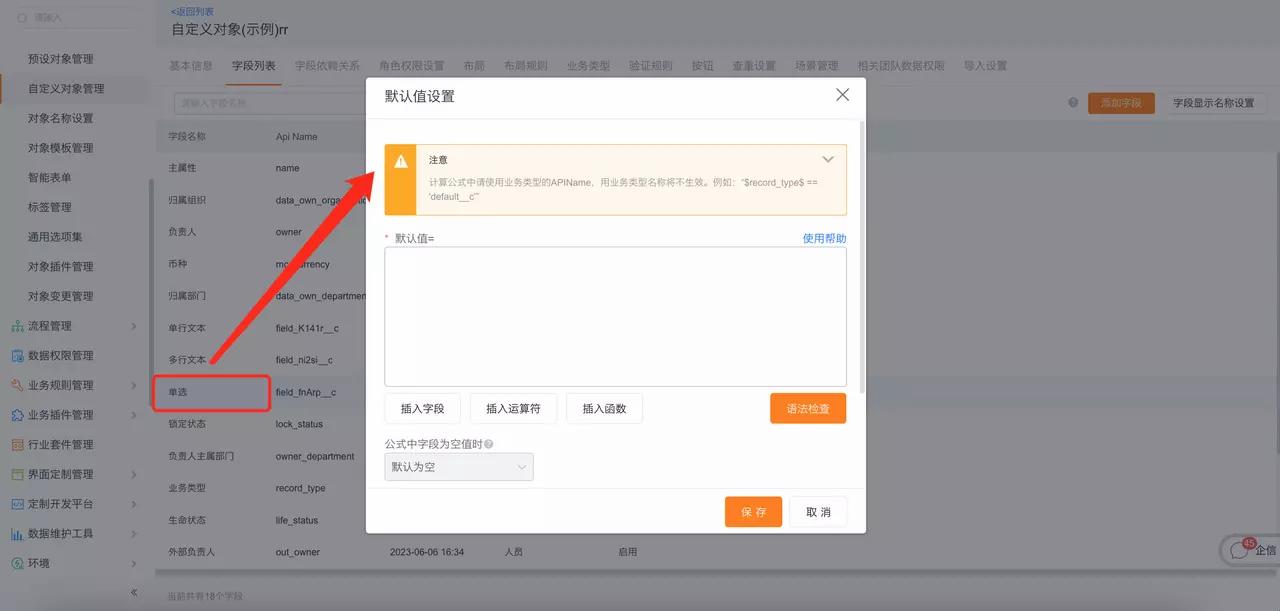This screenshot has width=1280, height=611.
Task: Click the 业务规则管理 wrench icon
Action: tap(18, 385)
